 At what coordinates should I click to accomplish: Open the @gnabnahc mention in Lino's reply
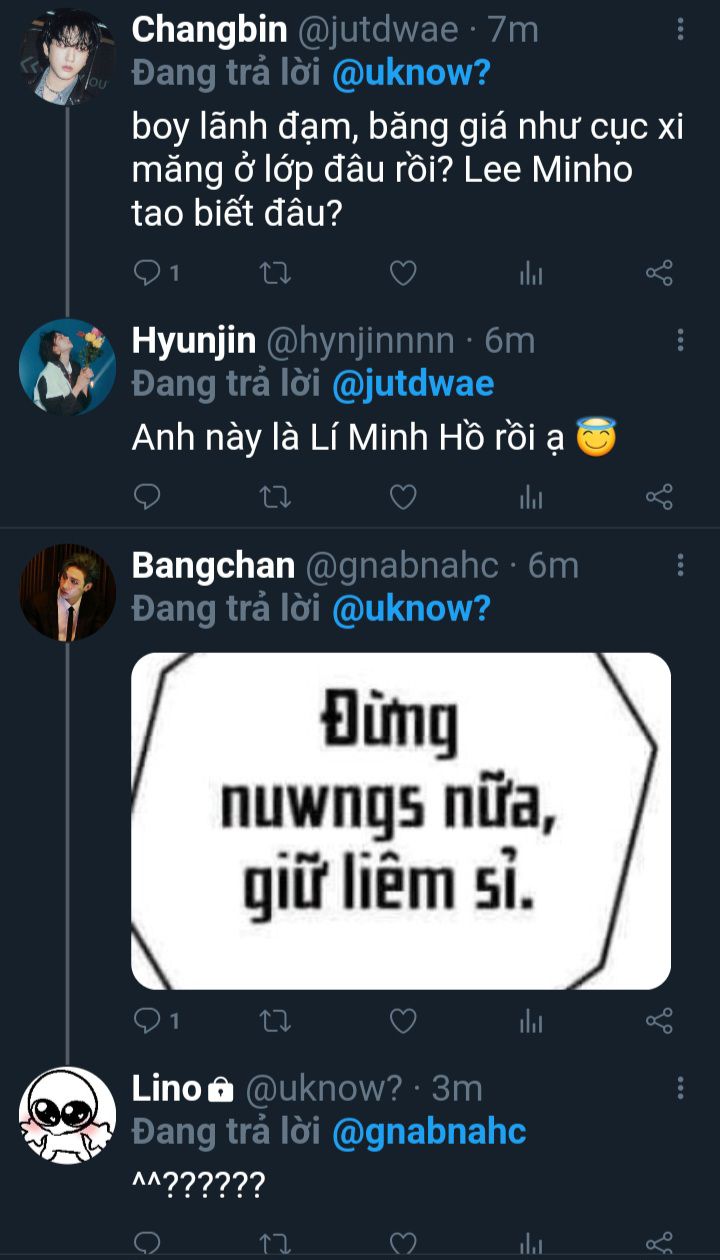[x=428, y=1132]
